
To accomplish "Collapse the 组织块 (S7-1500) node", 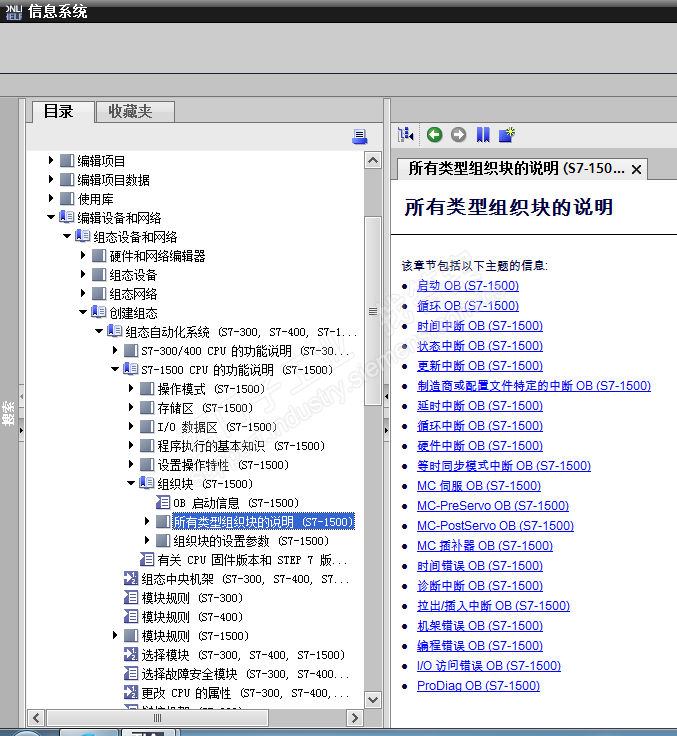I will tap(131, 483).
